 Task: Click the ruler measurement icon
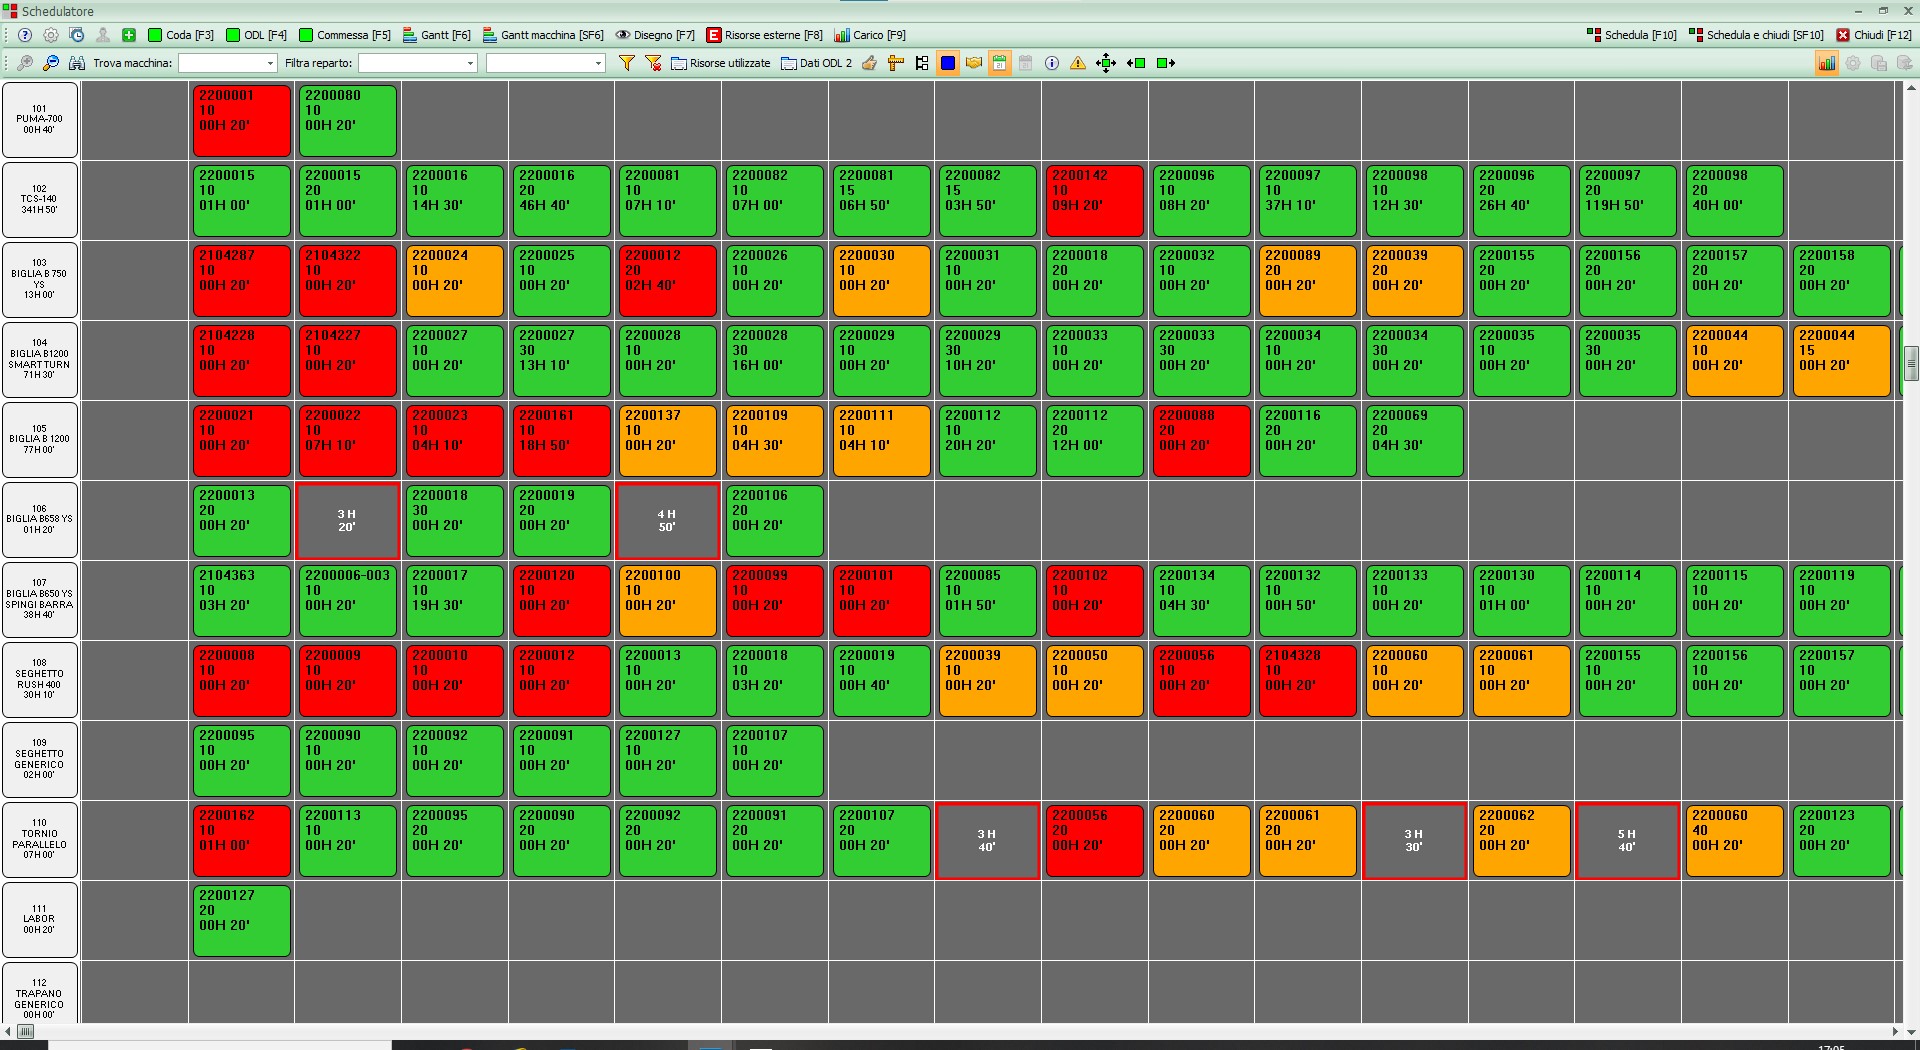[896, 63]
